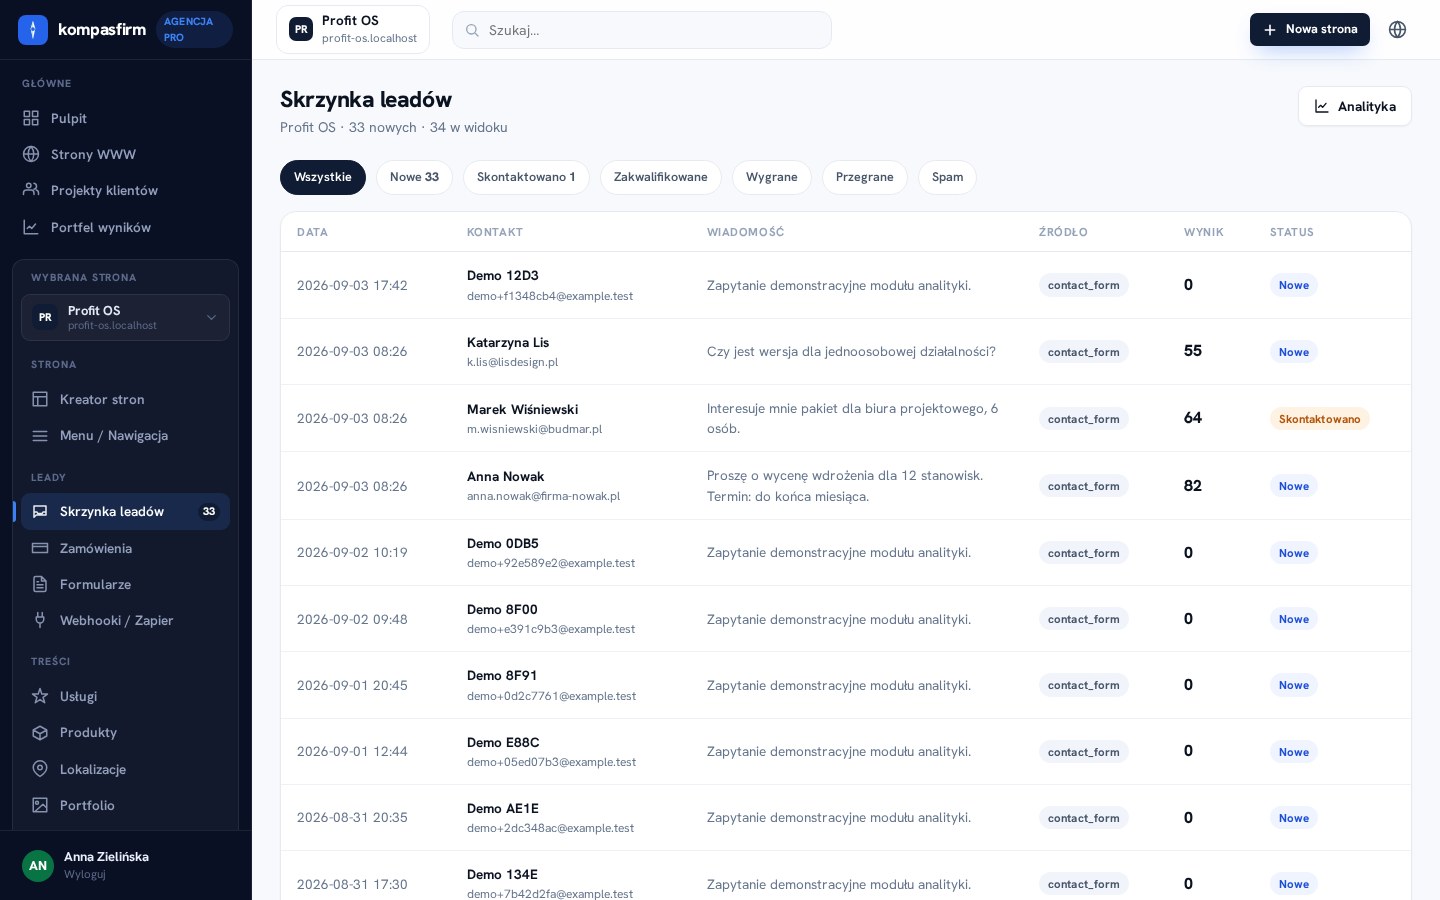The image size is (1440, 900).
Task: Filter leads by Nowe 33
Action: pyautogui.click(x=414, y=177)
